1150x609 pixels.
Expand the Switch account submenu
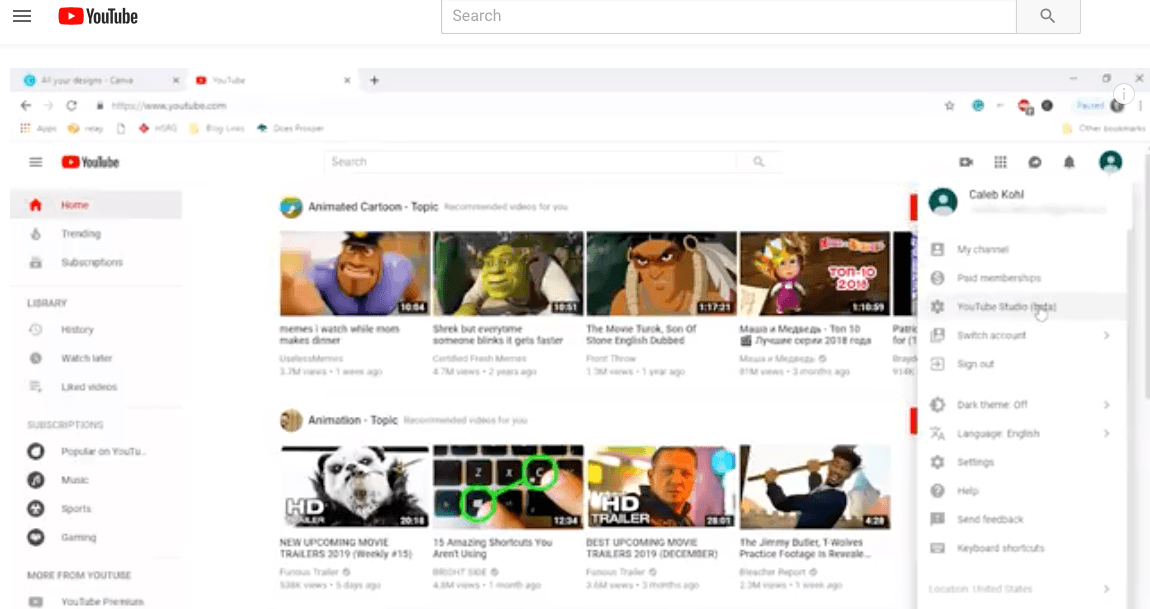[x=990, y=335]
